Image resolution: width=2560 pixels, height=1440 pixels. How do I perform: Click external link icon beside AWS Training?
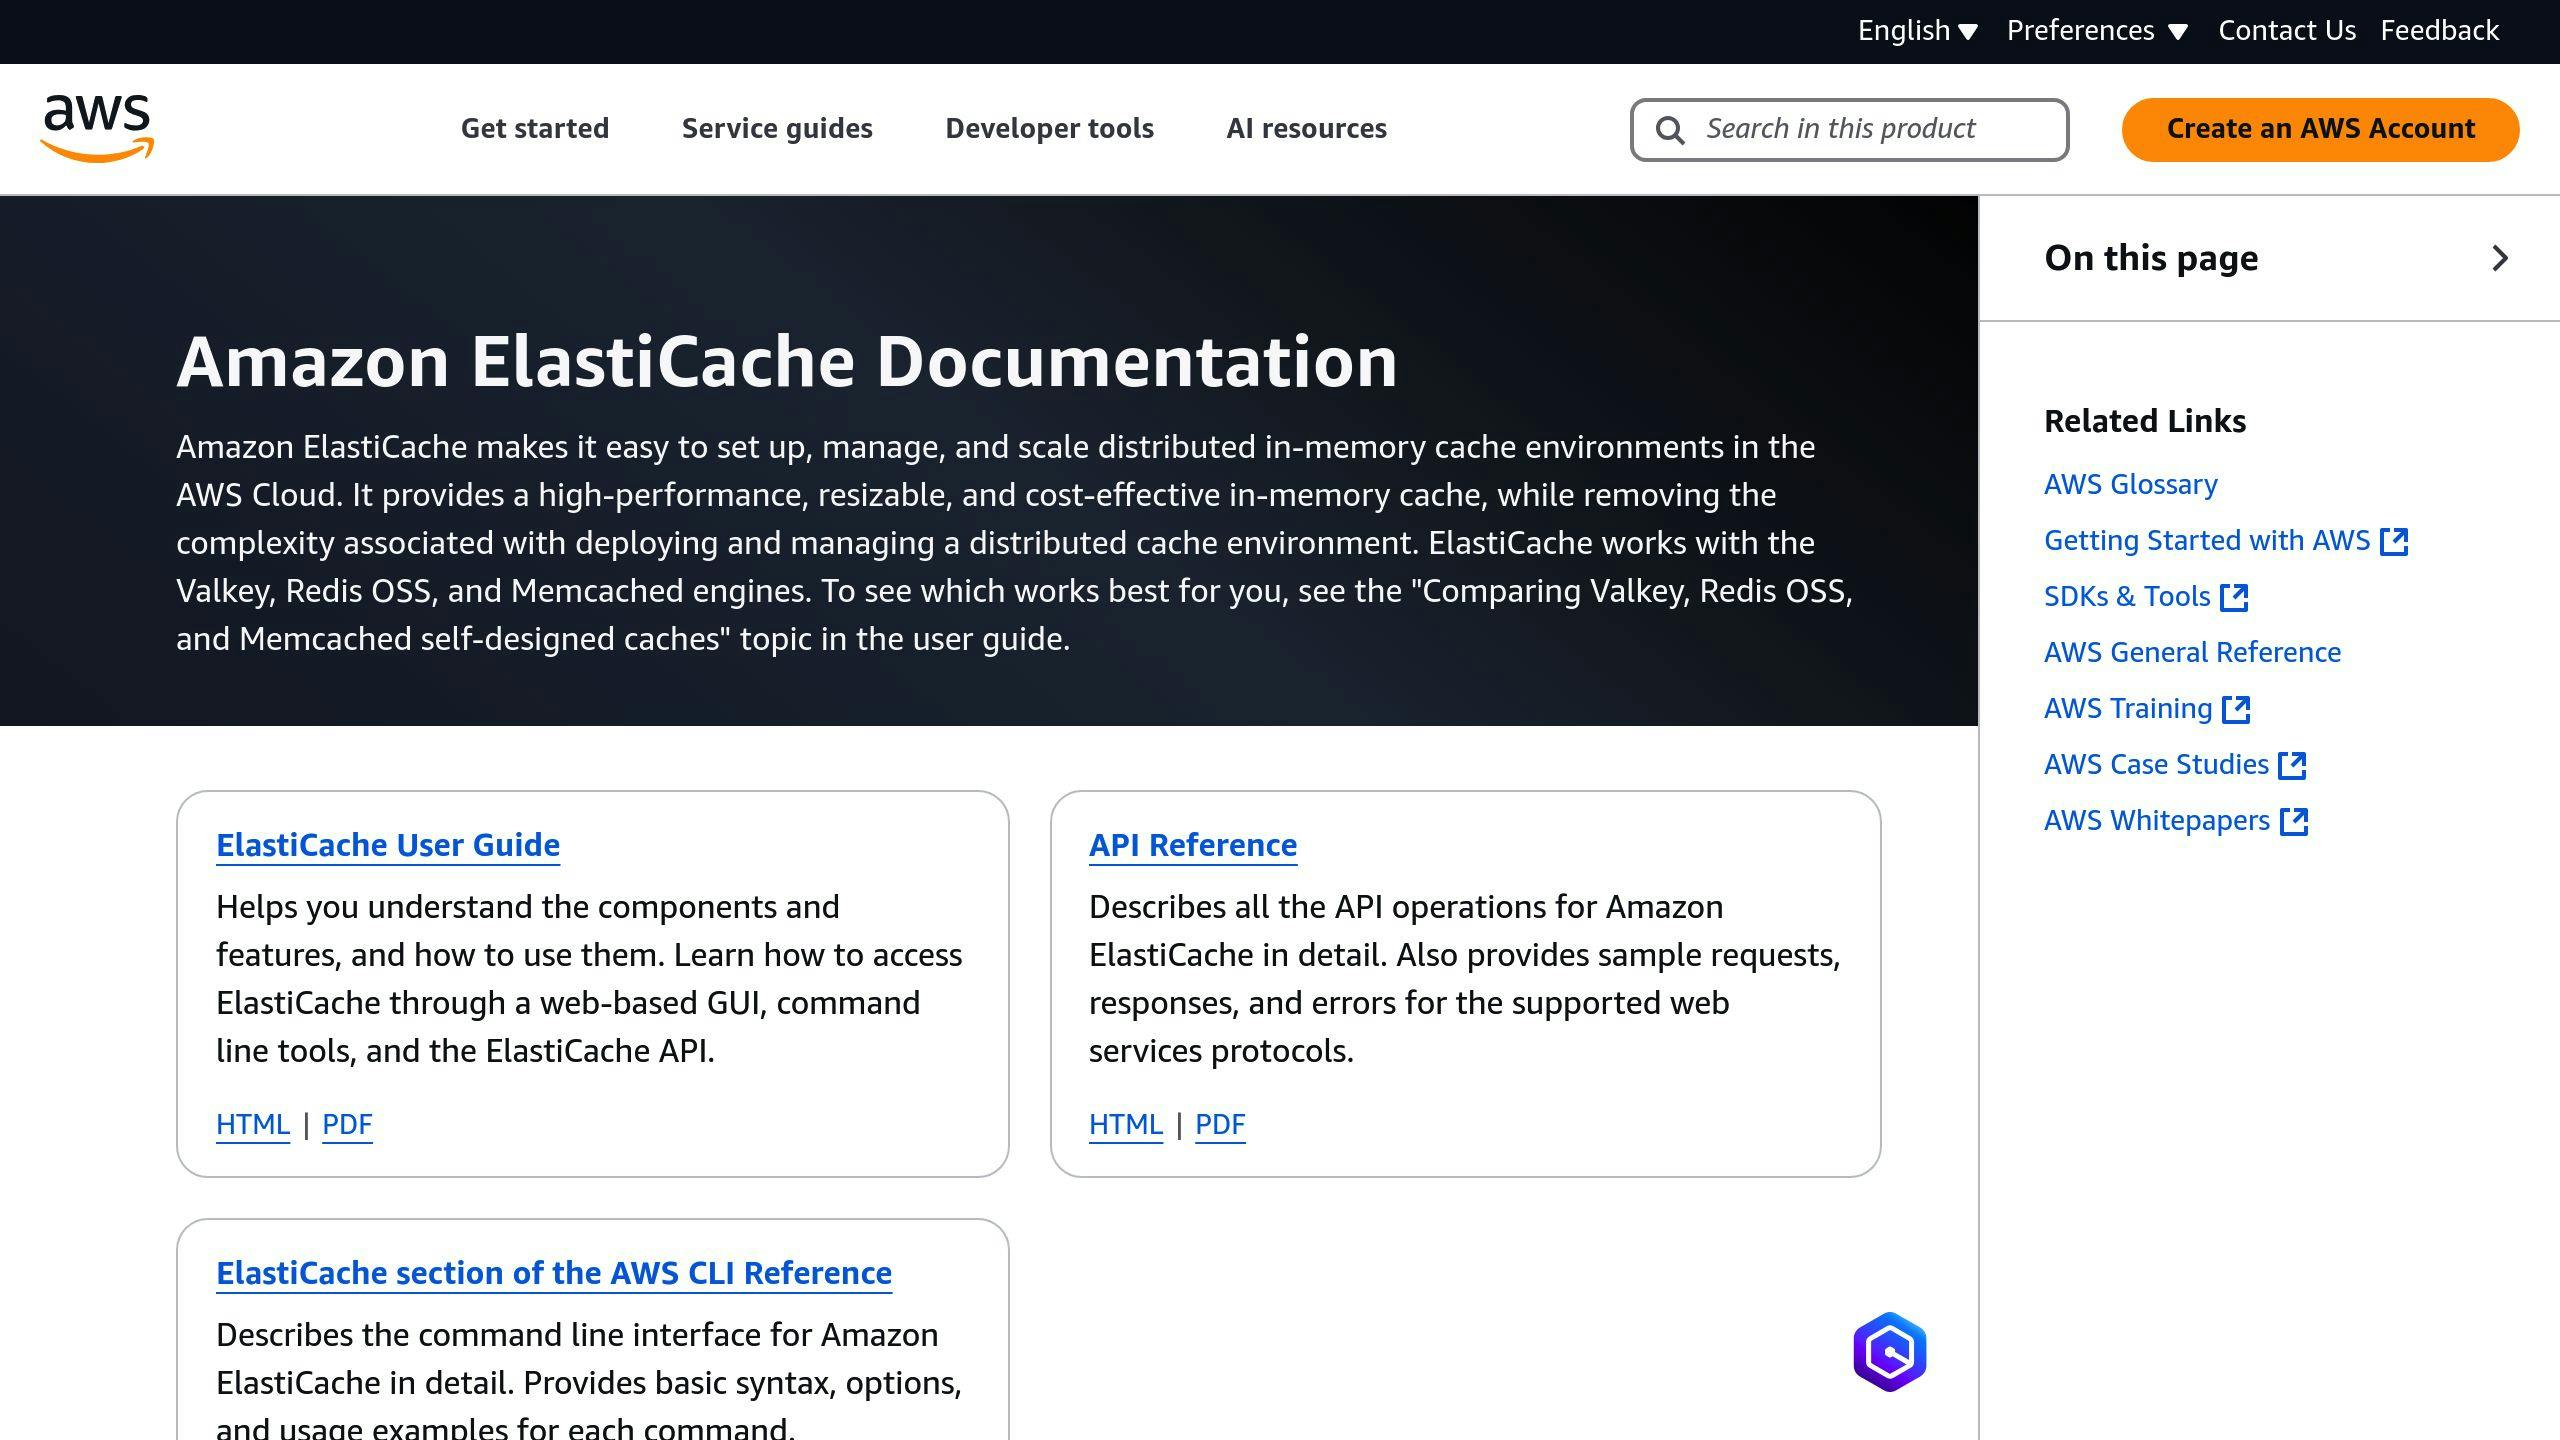pyautogui.click(x=2236, y=709)
